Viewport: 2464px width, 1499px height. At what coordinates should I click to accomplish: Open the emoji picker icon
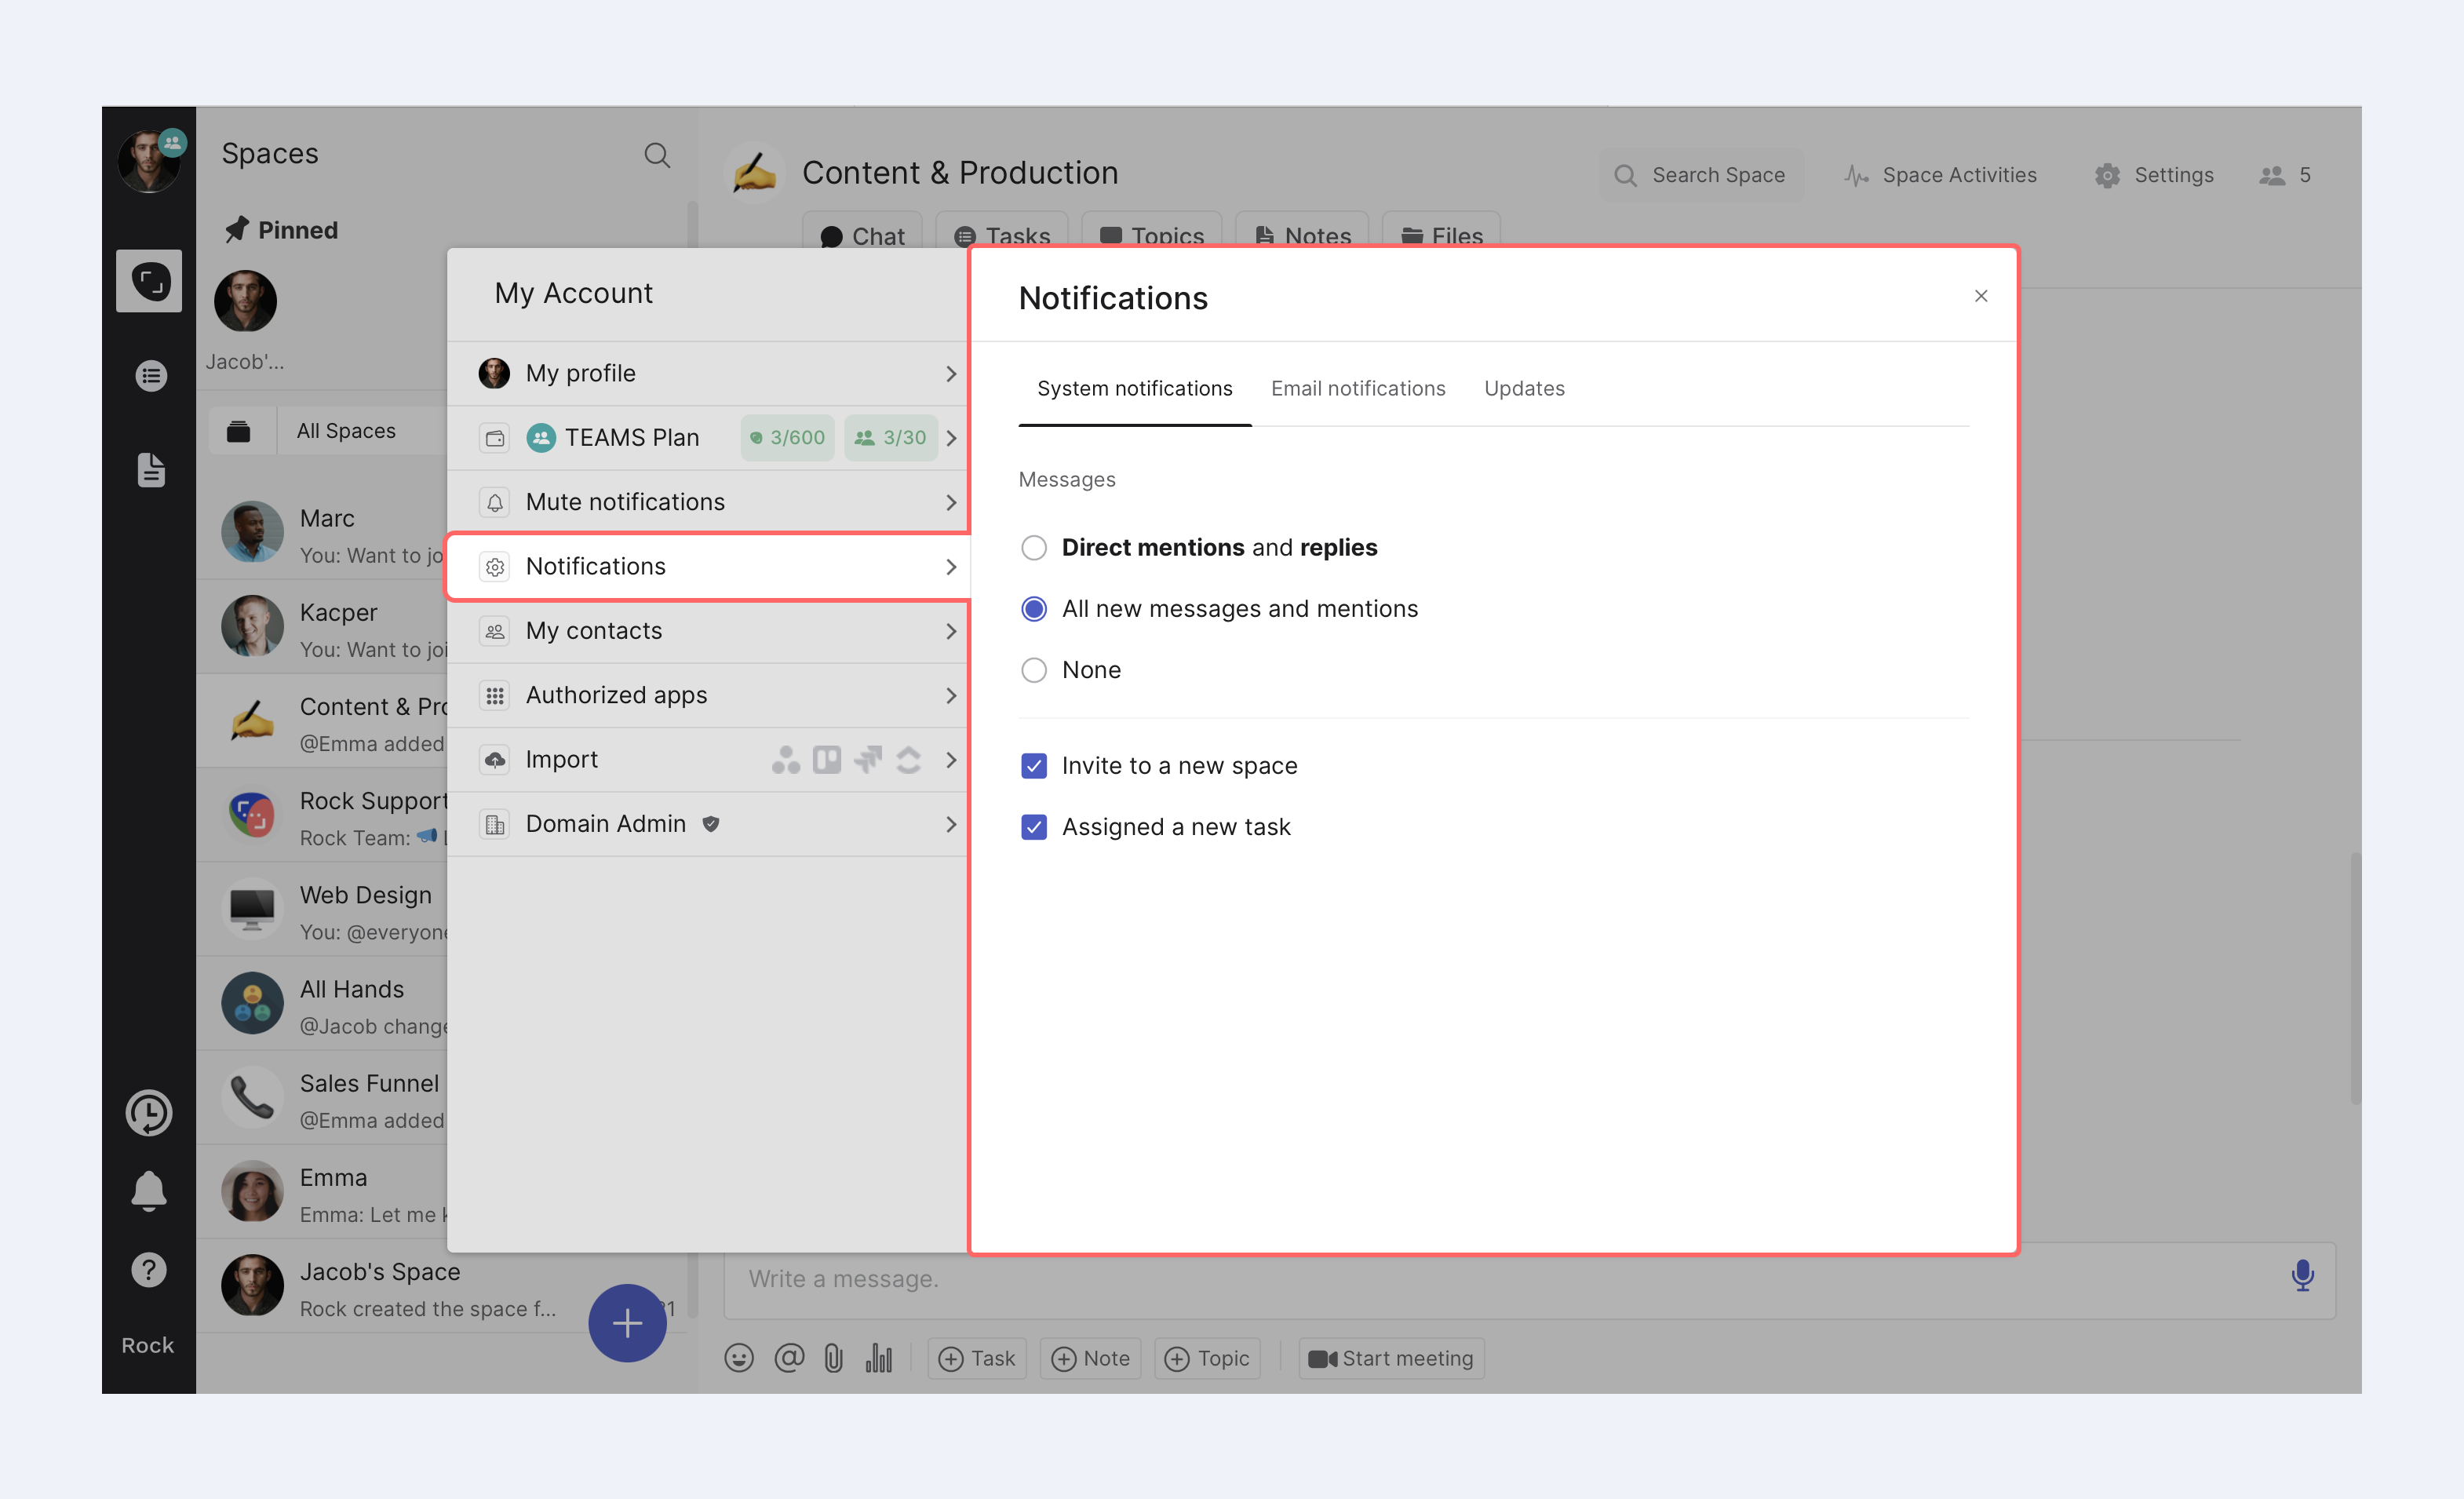tap(739, 1358)
